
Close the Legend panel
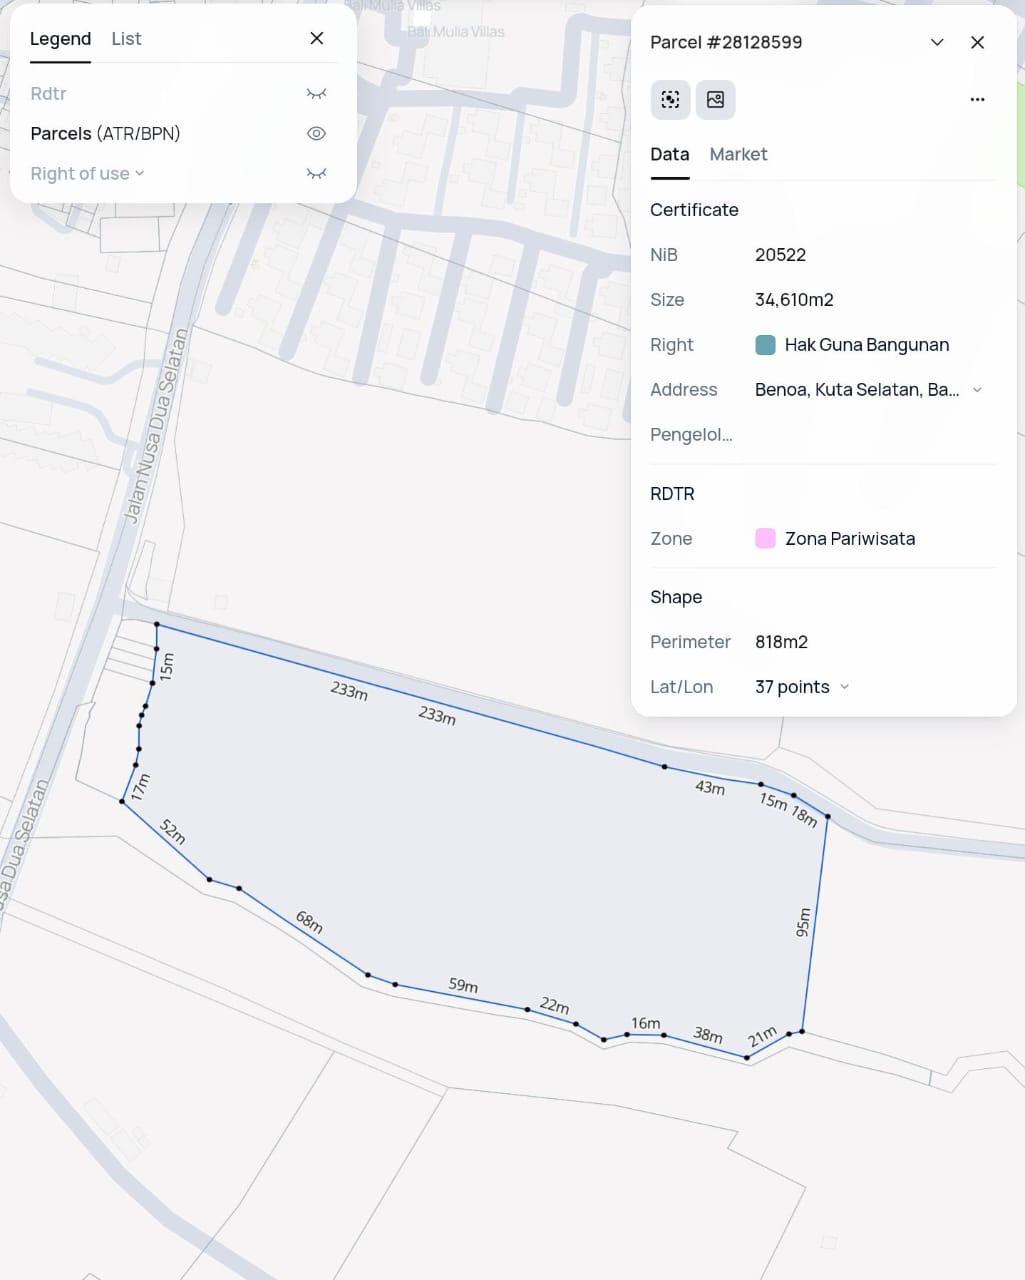pos(317,38)
